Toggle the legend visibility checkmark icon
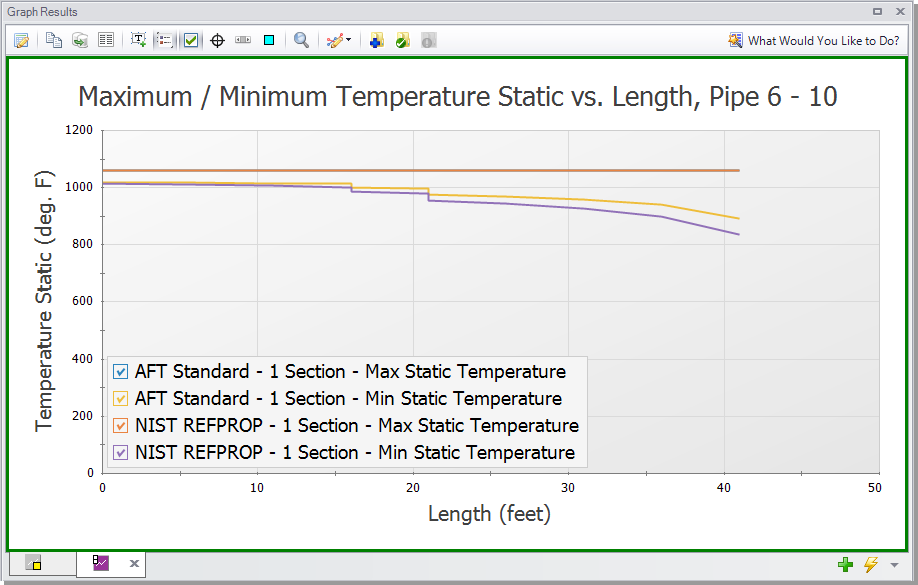Screen dimensions: 918x585 pos(191,40)
